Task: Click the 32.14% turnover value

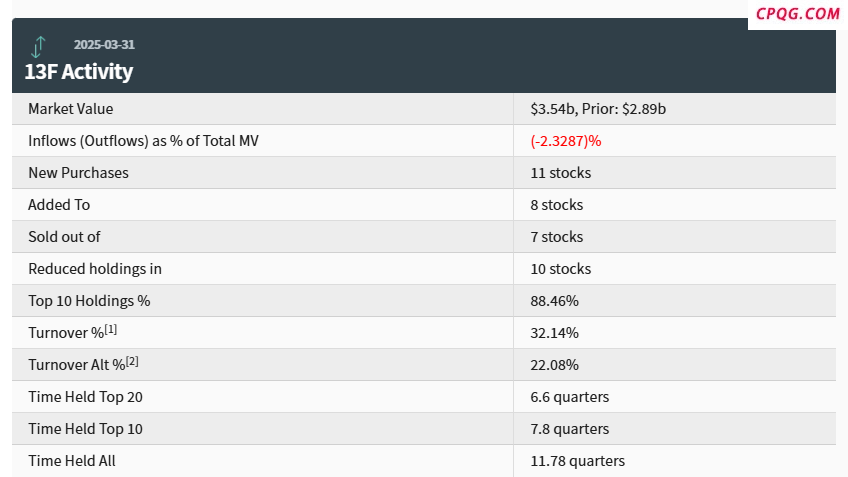Action: point(554,333)
